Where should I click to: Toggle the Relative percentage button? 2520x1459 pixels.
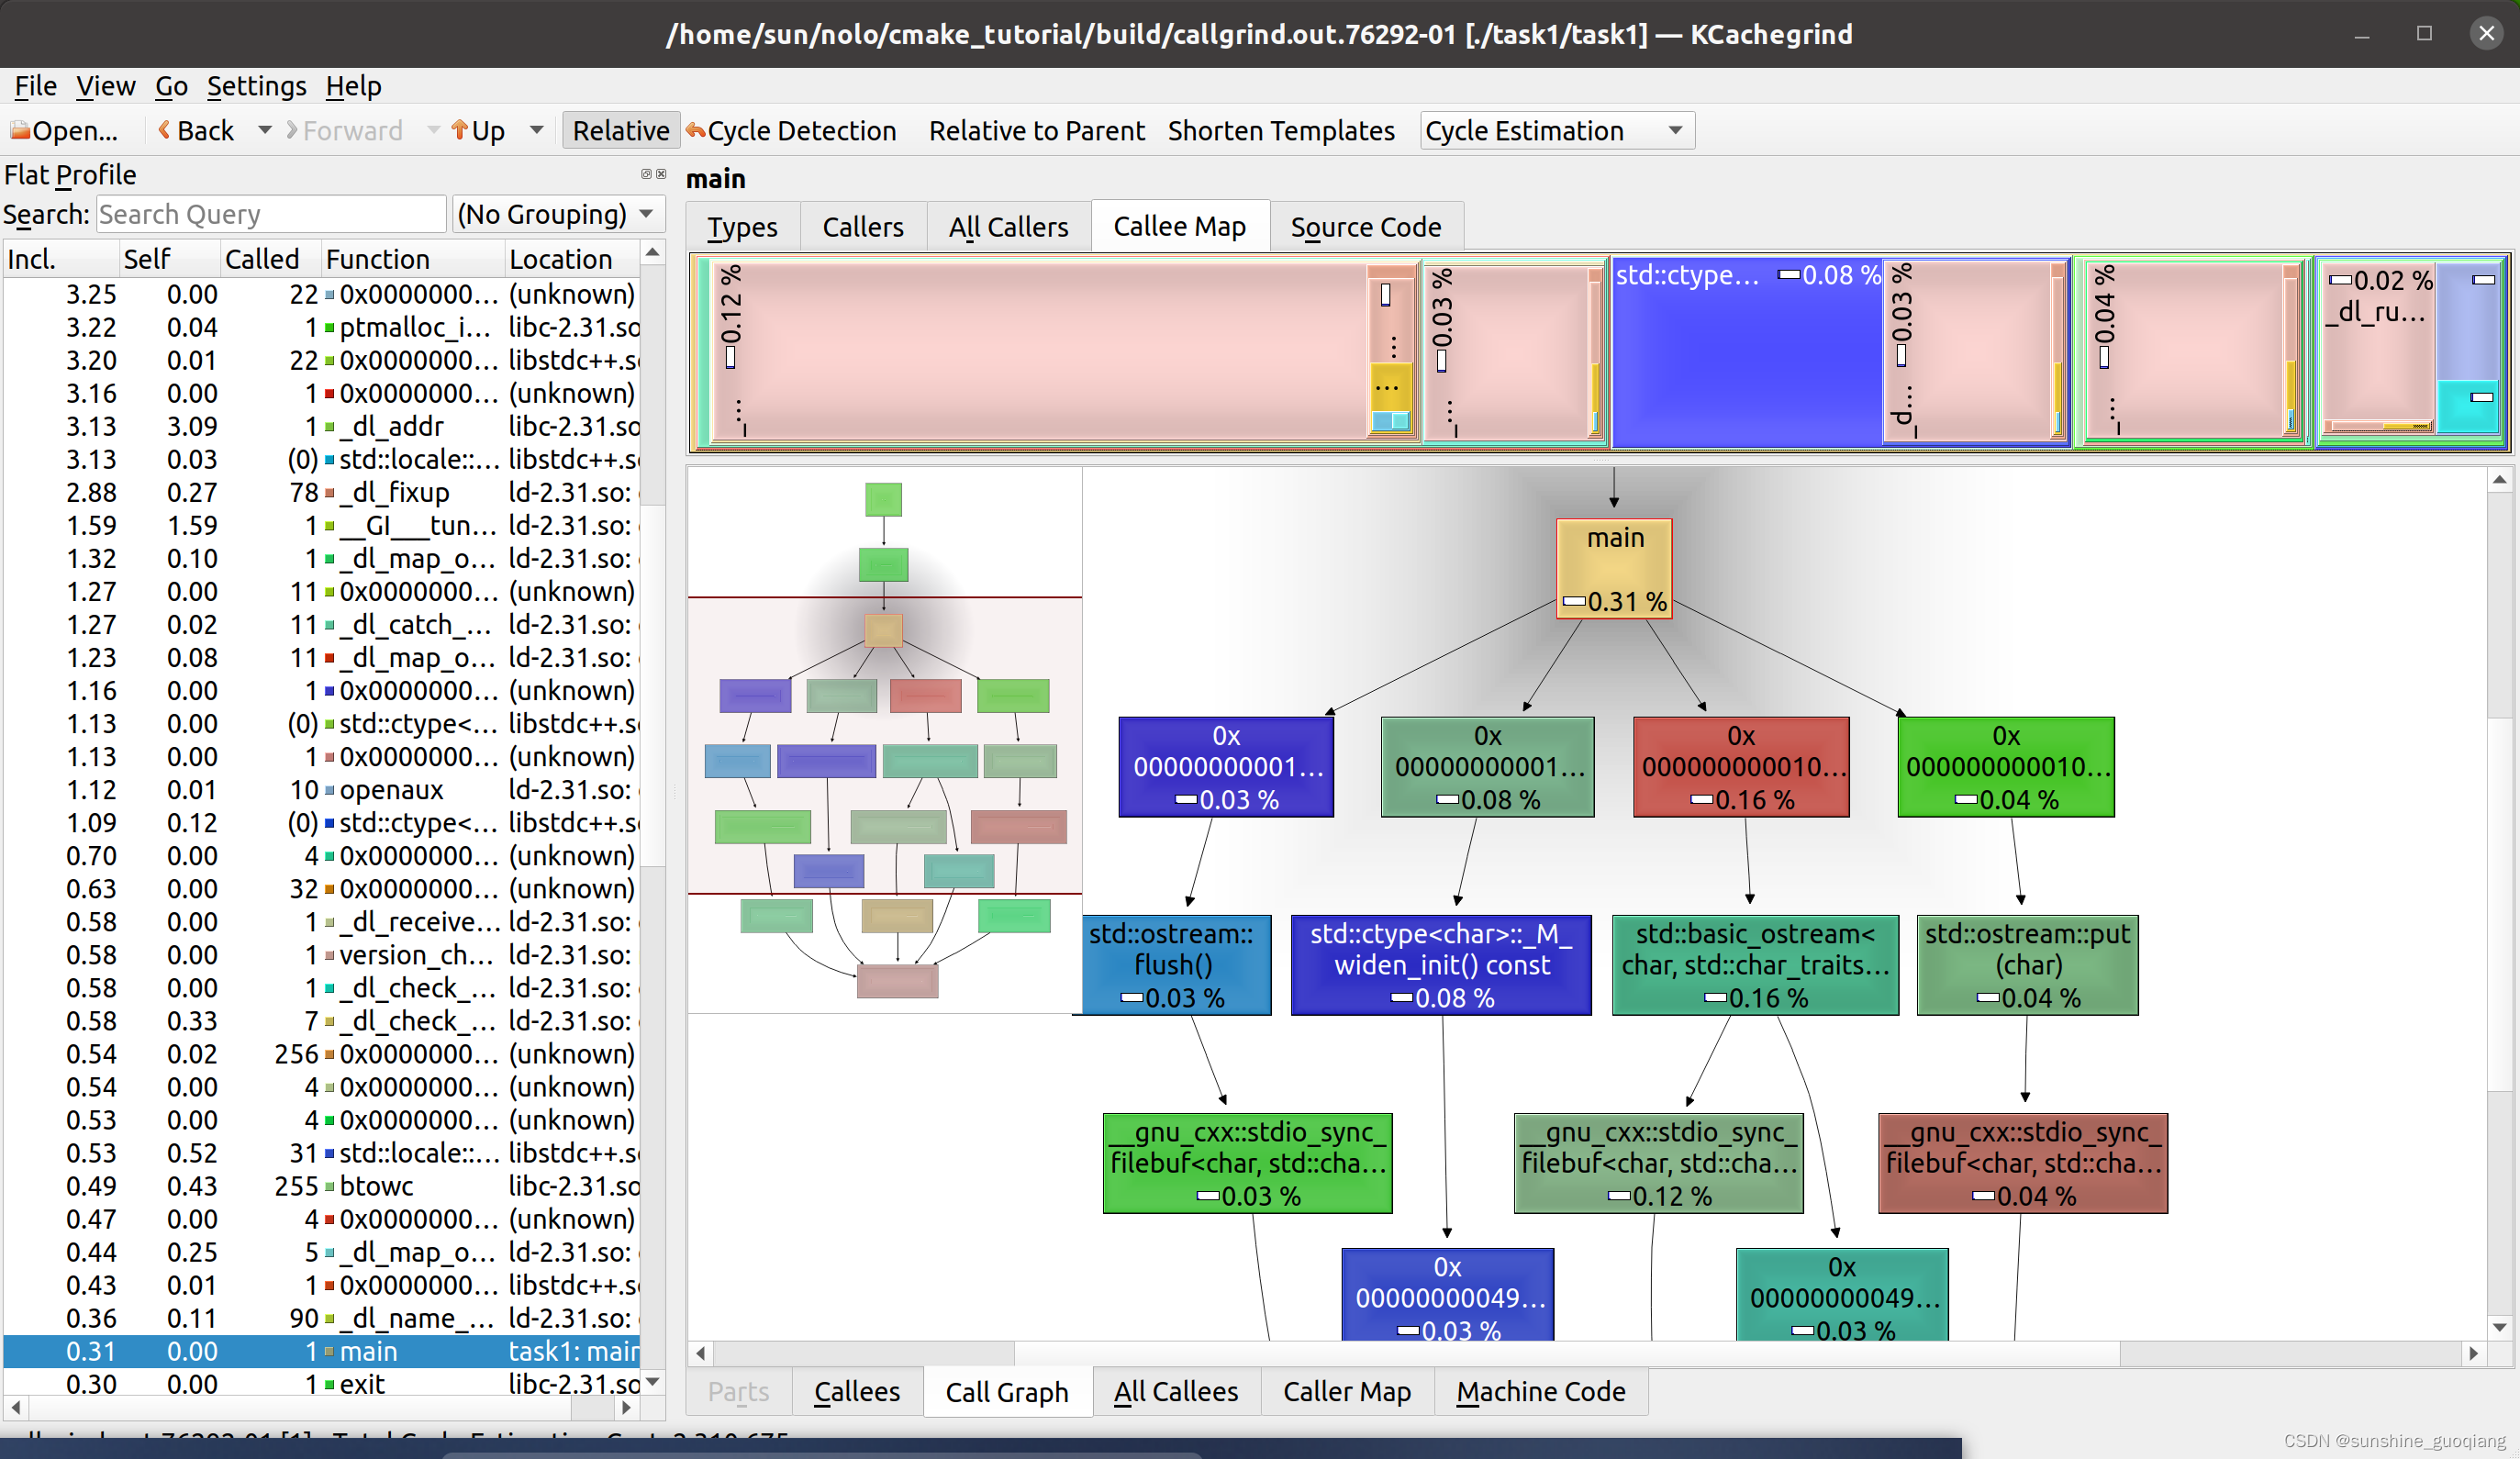click(620, 130)
